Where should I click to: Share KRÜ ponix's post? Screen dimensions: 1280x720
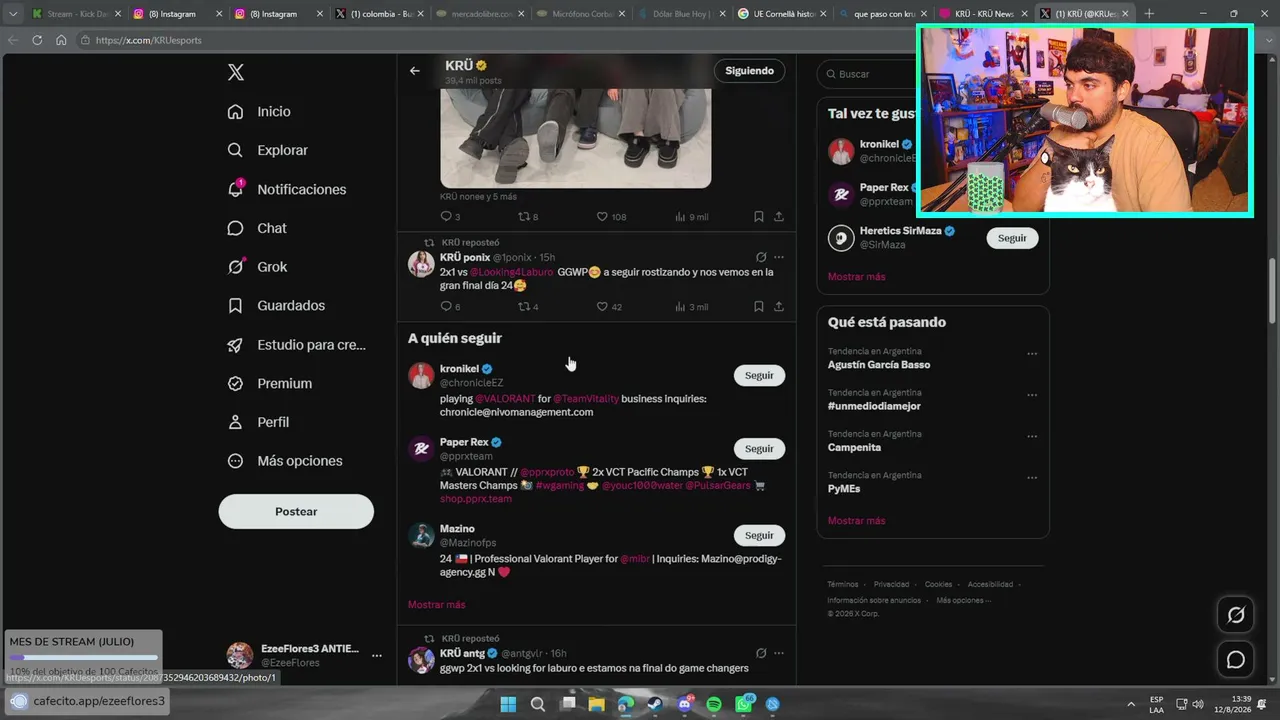pos(779,307)
